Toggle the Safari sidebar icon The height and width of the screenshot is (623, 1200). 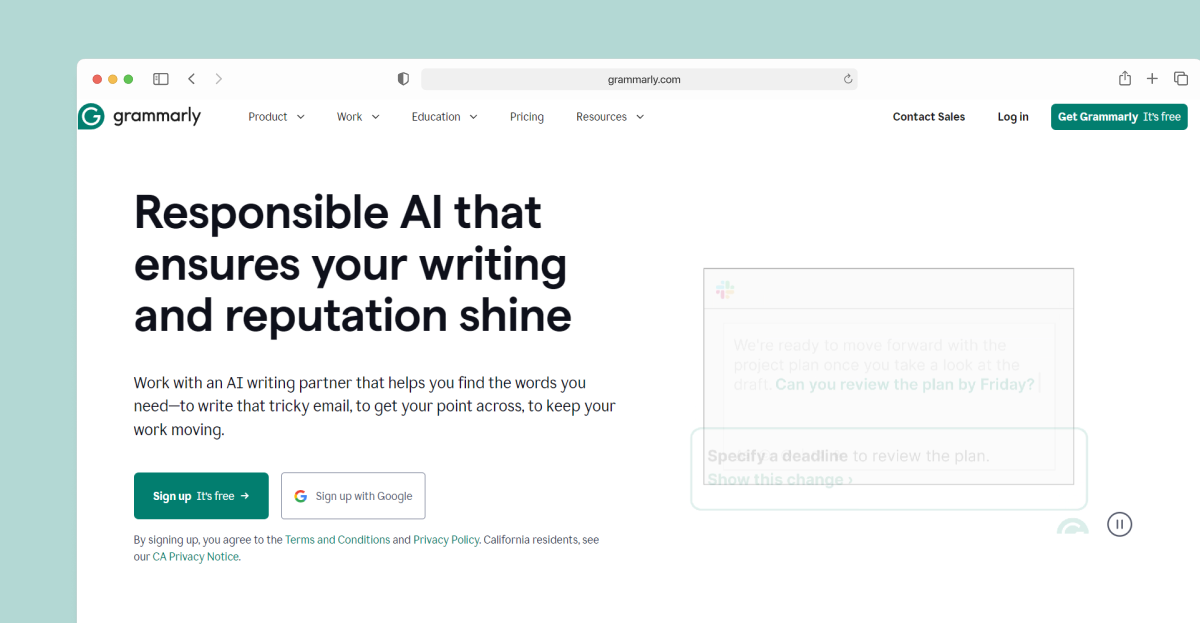(x=160, y=79)
